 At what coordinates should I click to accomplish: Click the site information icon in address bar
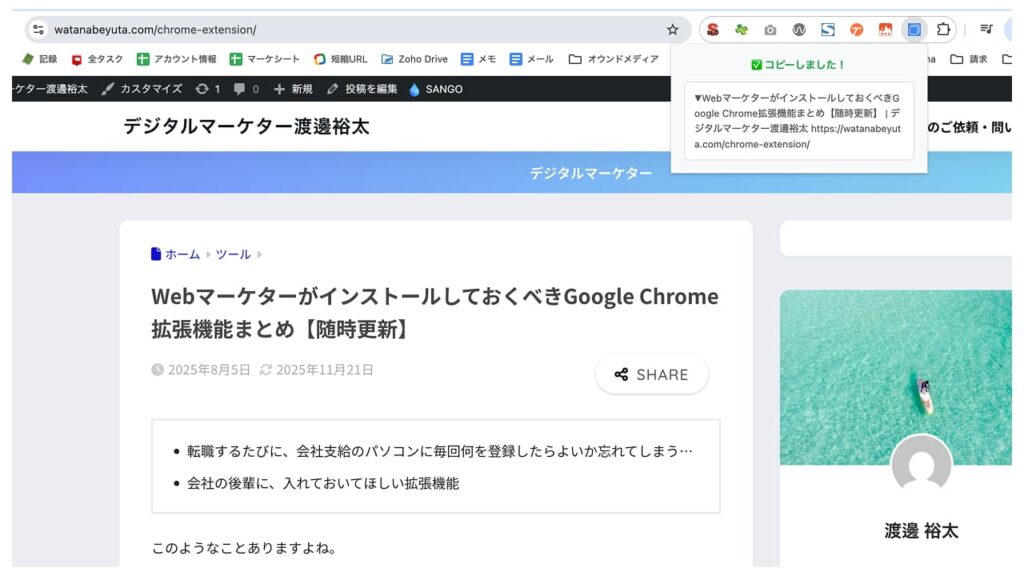click(39, 30)
